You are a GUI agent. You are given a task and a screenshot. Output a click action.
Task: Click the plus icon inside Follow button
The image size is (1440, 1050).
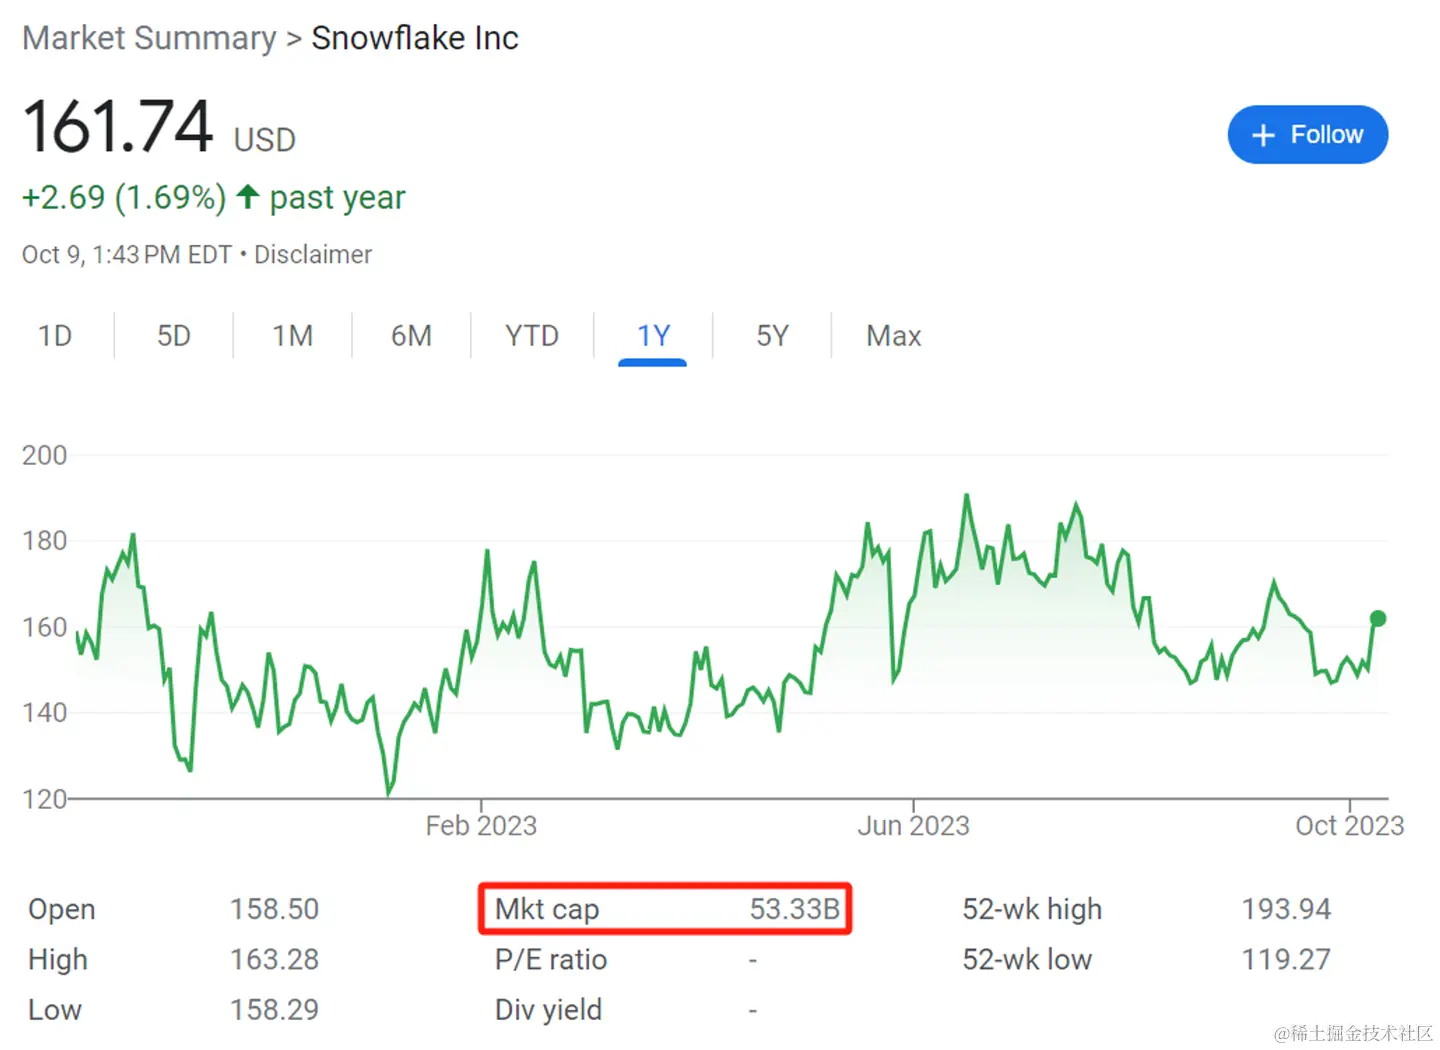pyautogui.click(x=1262, y=134)
